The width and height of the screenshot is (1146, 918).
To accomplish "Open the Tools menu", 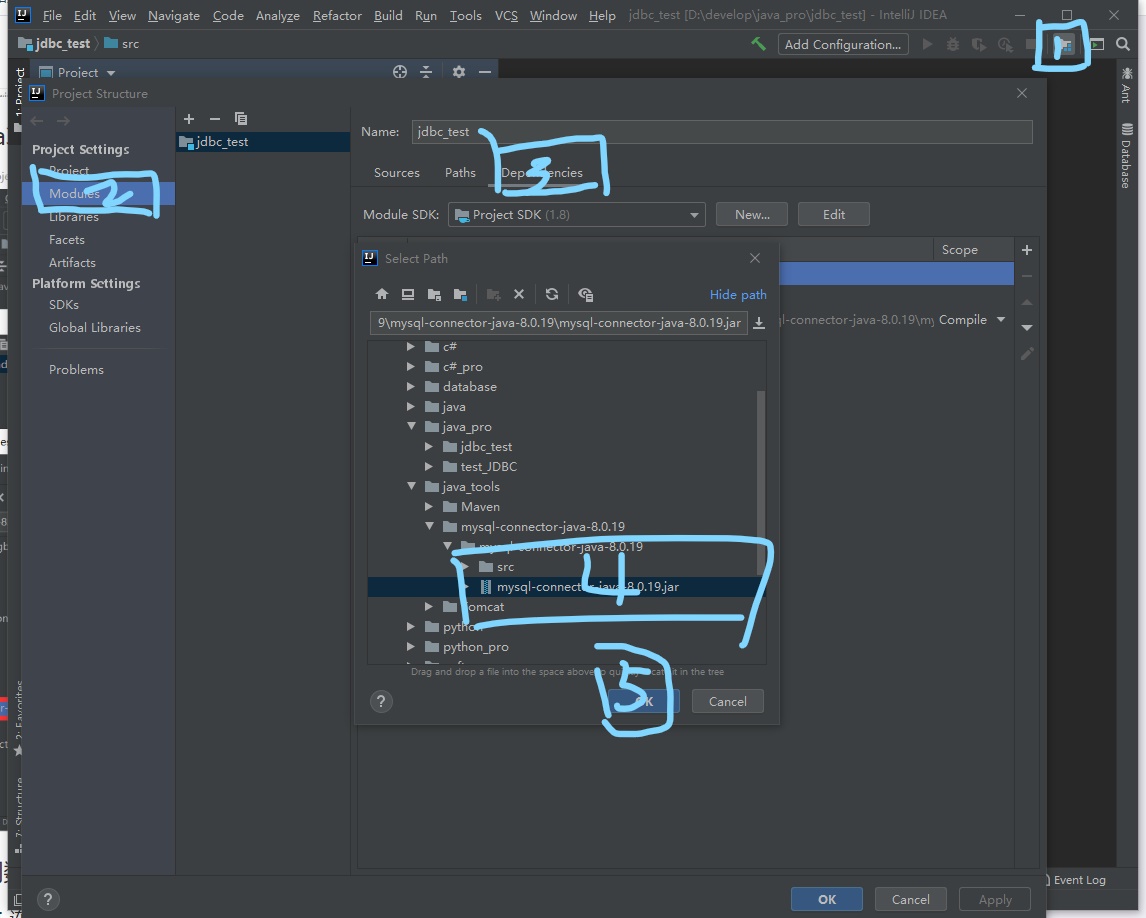I will pyautogui.click(x=466, y=15).
